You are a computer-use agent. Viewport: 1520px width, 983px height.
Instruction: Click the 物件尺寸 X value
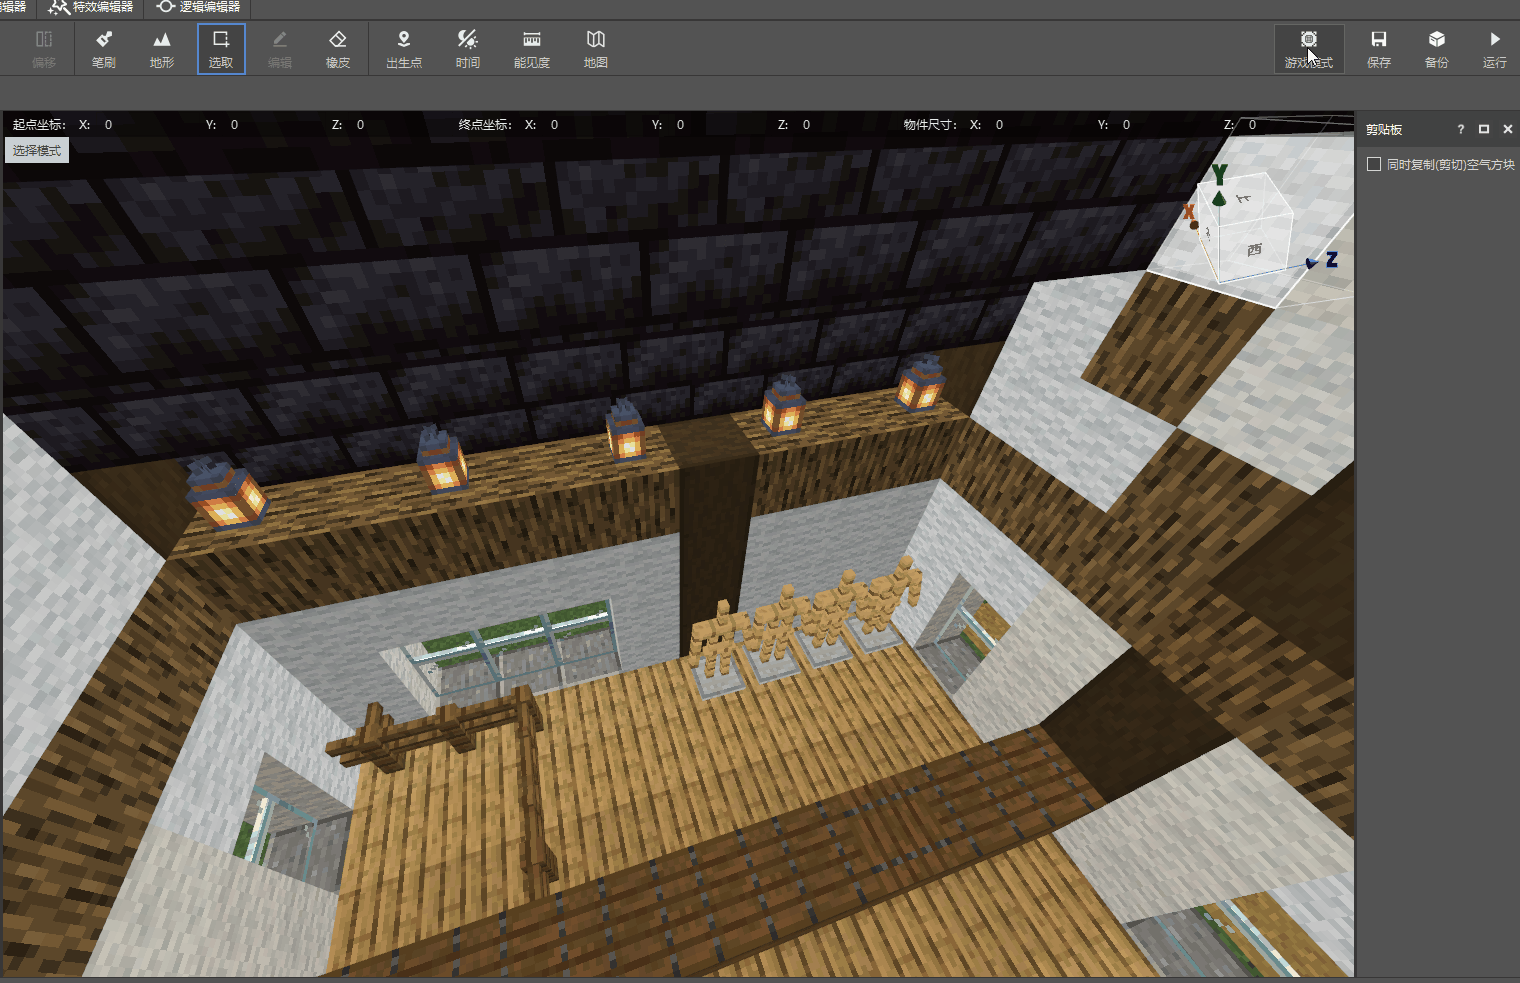[x=999, y=125]
